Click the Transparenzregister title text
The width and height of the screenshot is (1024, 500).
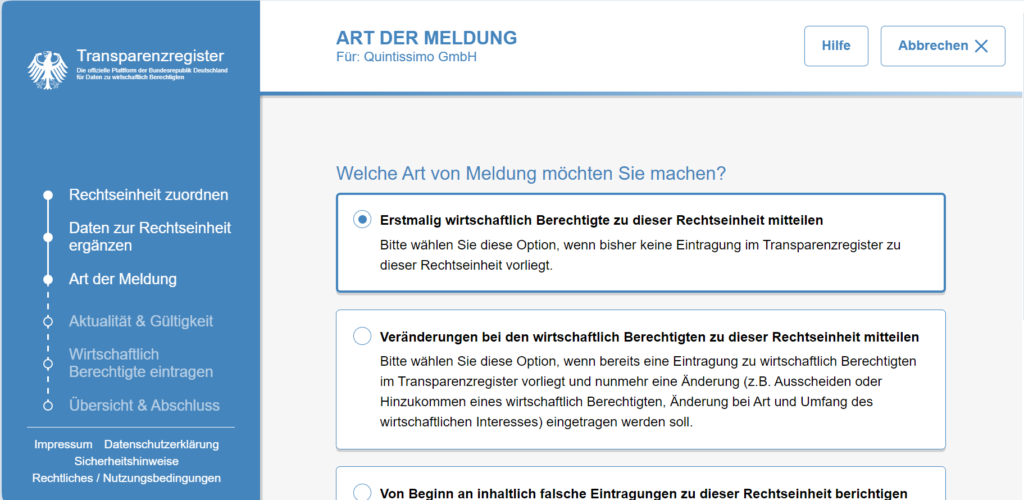(x=150, y=56)
